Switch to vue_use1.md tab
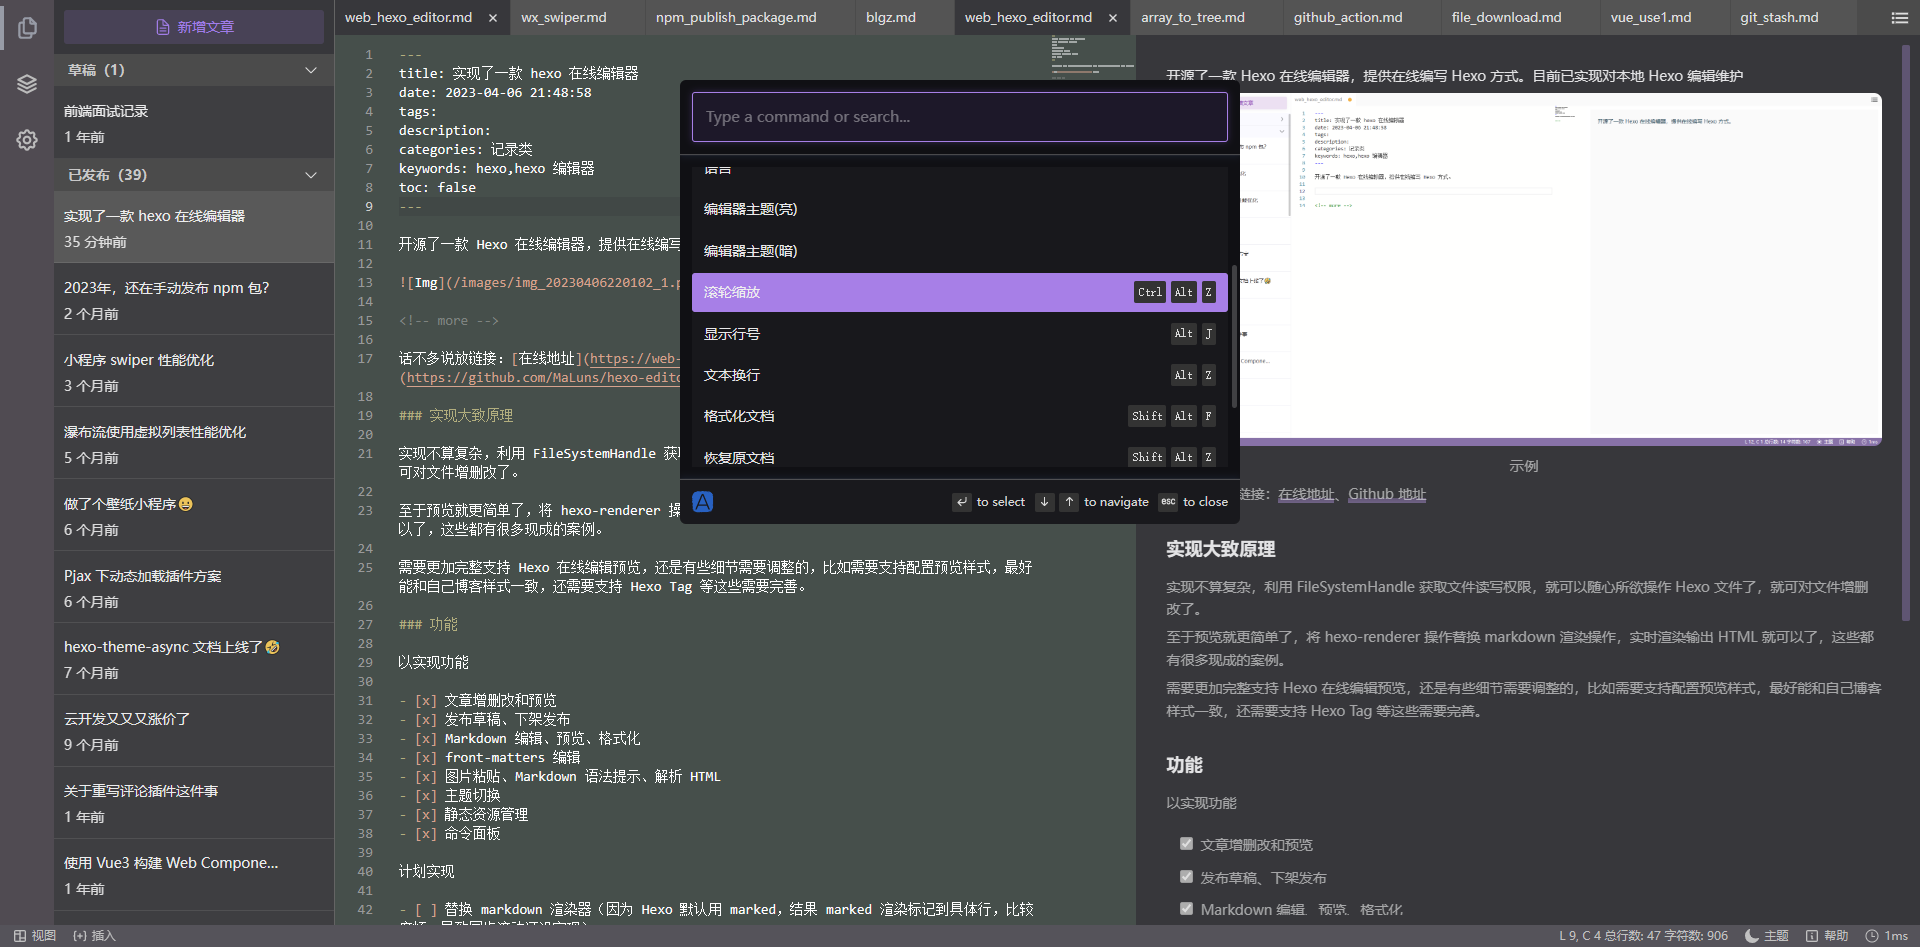The image size is (1920, 947). tap(1663, 18)
